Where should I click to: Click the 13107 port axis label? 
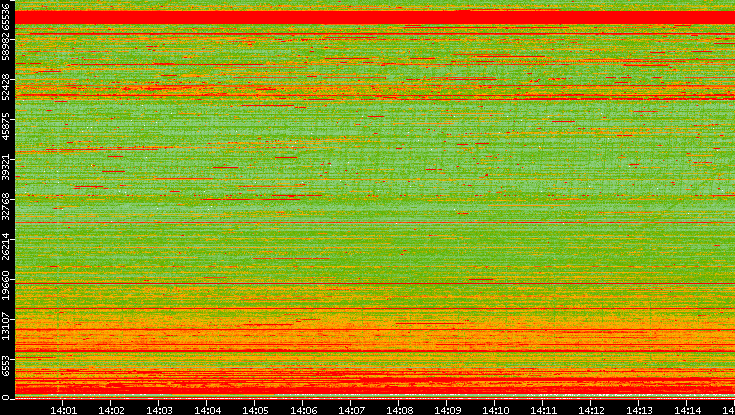(6, 325)
